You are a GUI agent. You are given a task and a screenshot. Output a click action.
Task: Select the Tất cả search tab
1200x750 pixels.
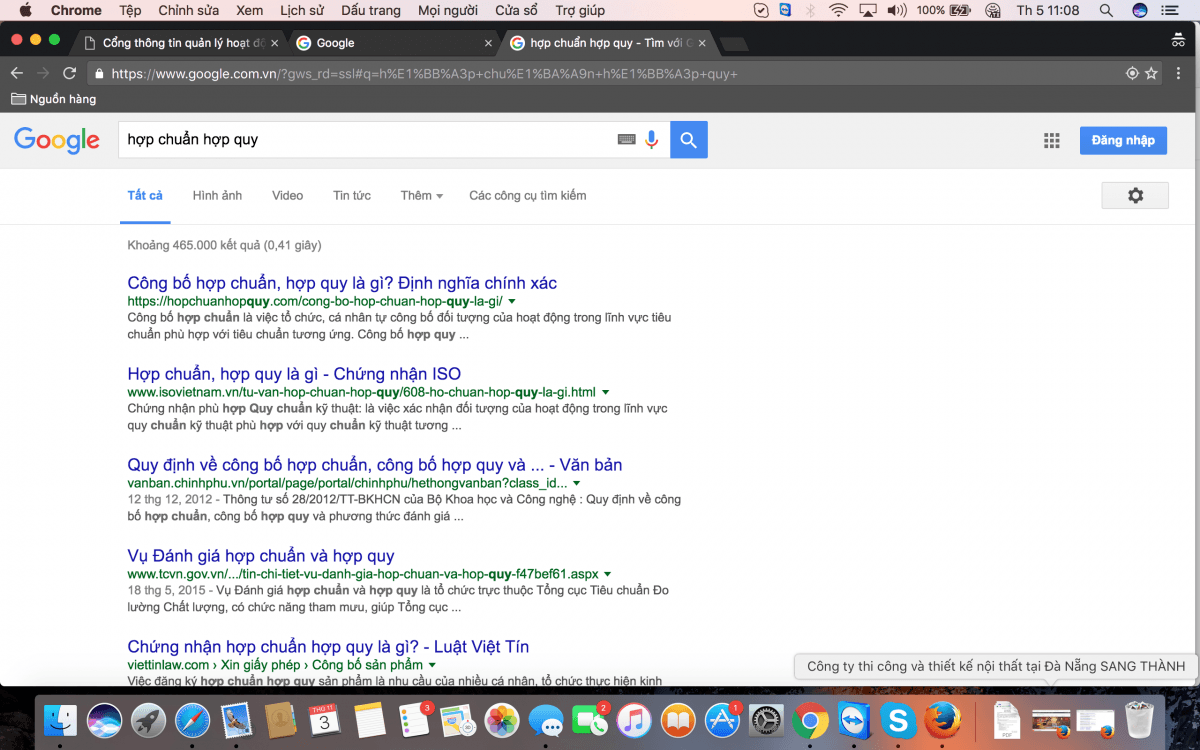click(x=145, y=195)
